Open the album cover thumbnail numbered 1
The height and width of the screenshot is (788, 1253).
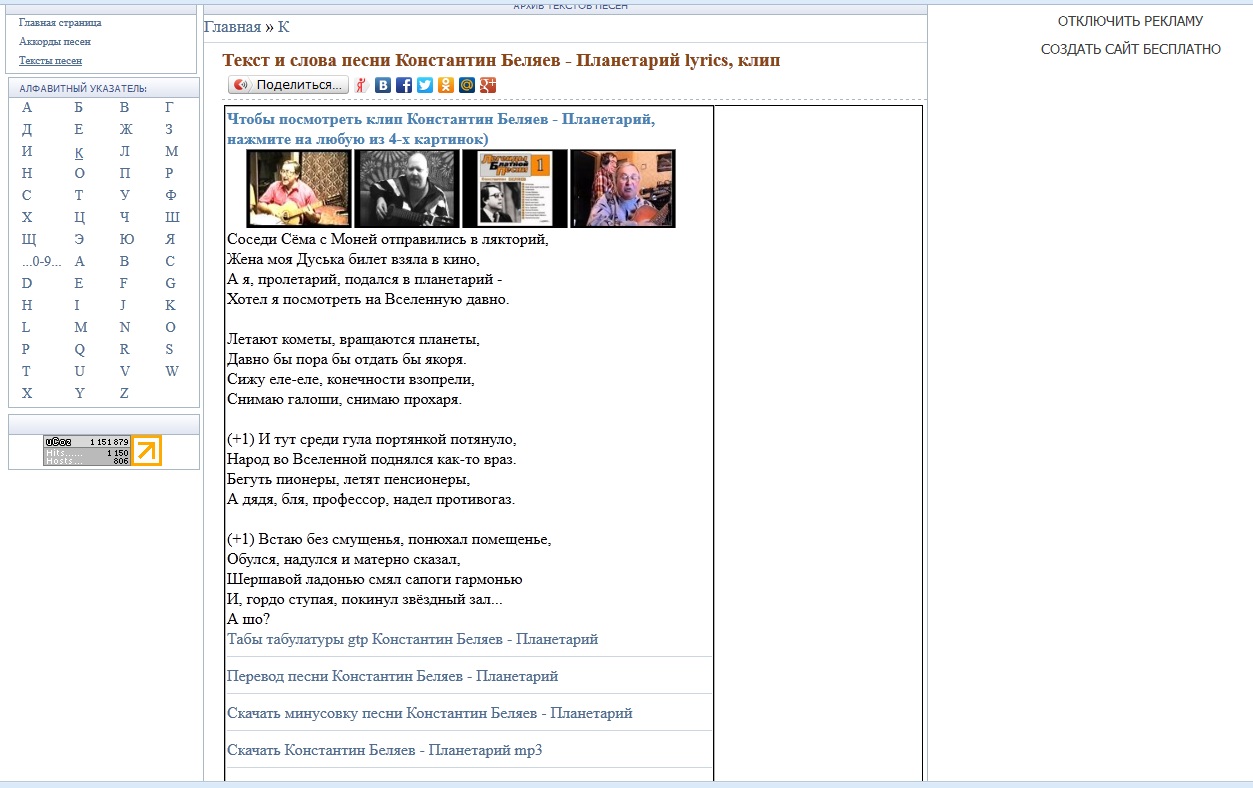tap(515, 189)
